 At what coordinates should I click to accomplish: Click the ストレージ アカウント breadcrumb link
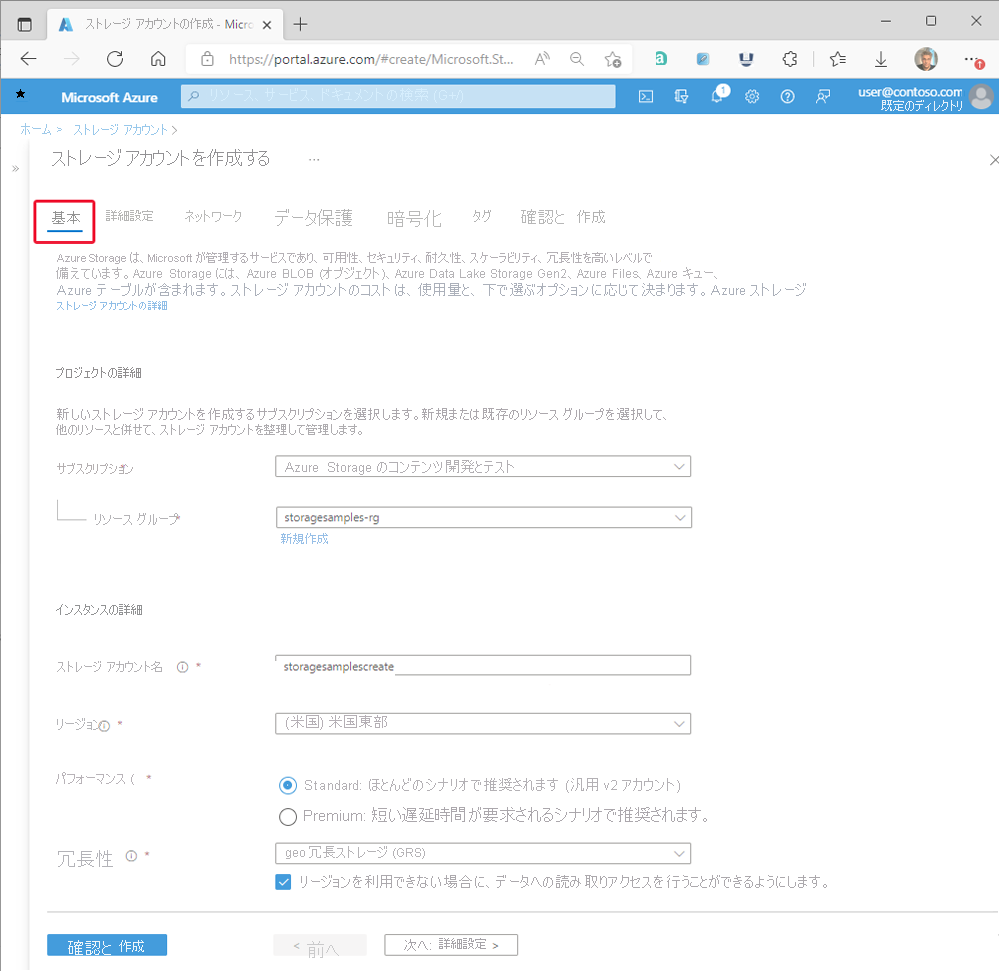[x=121, y=130]
